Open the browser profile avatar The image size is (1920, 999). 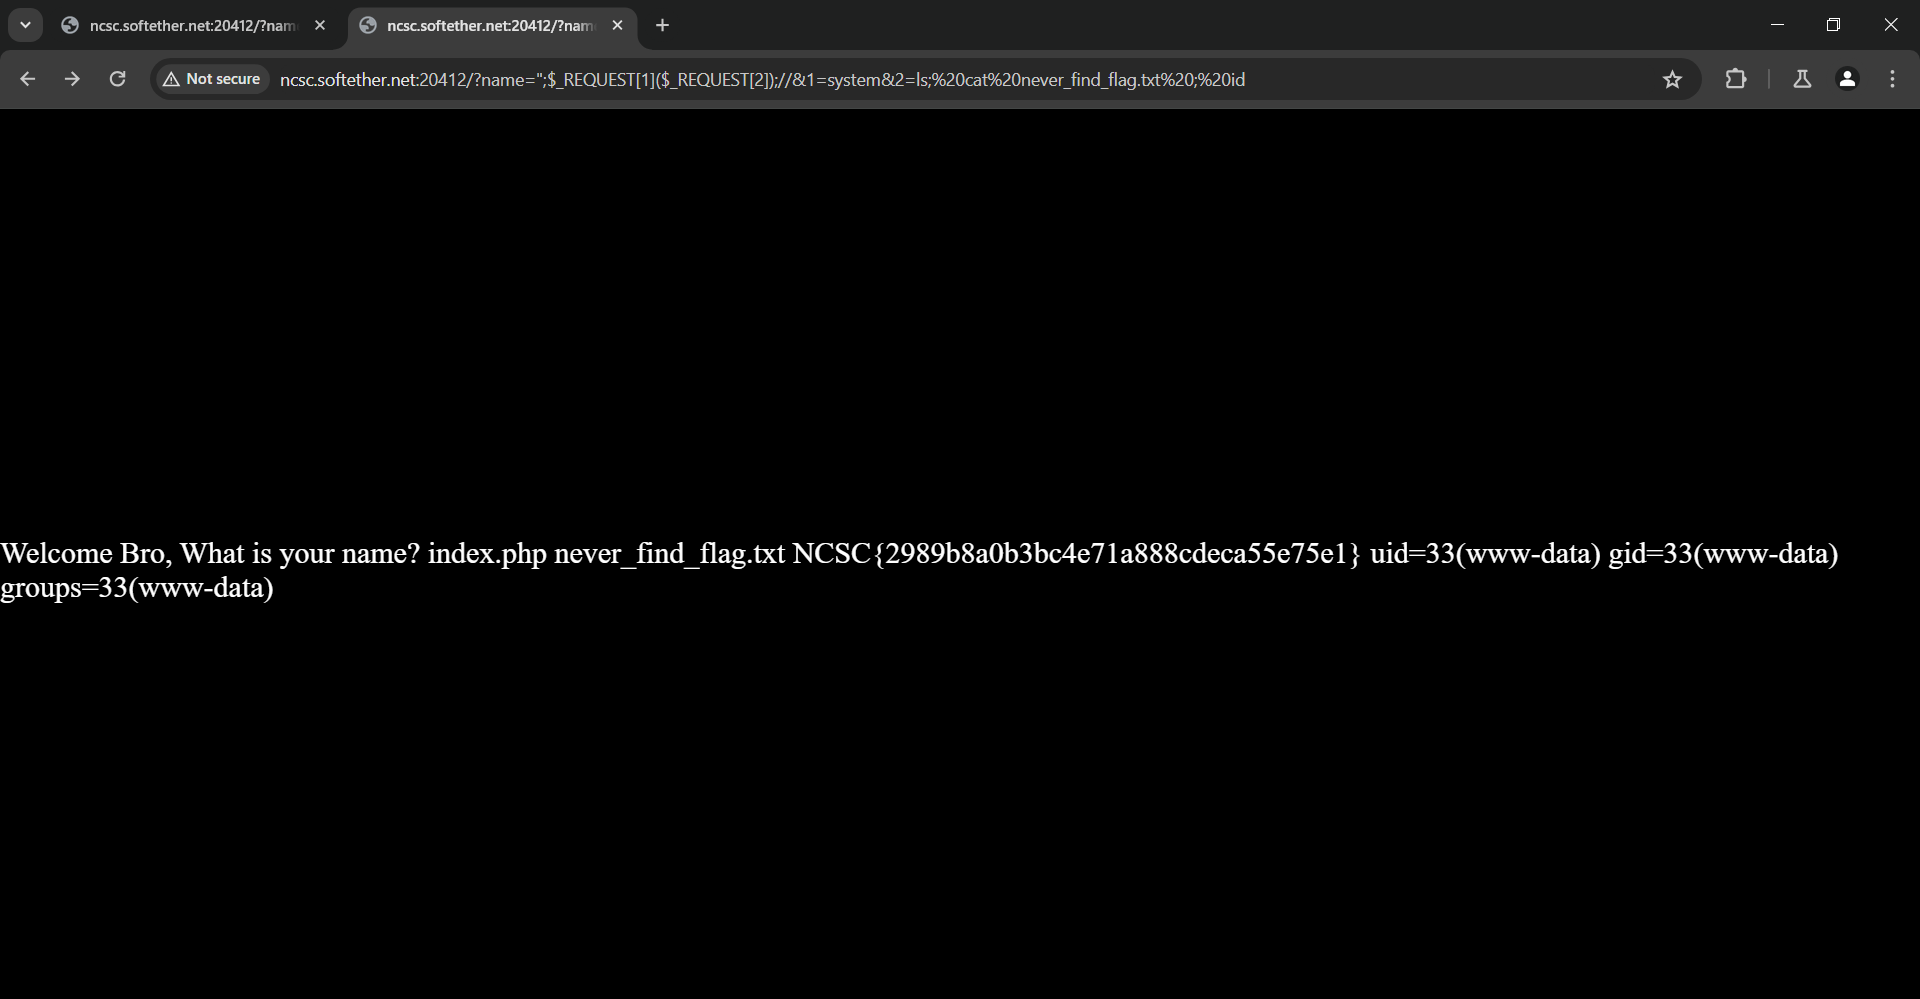[1847, 79]
